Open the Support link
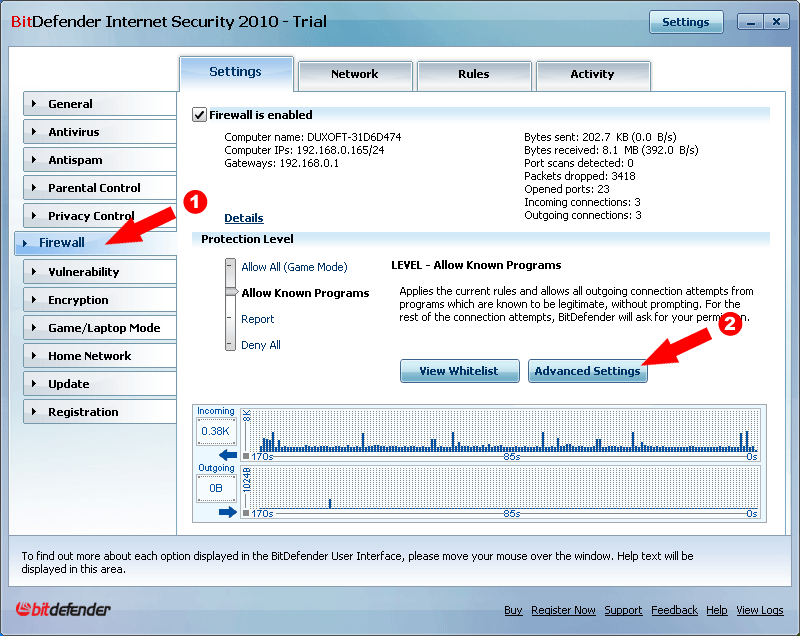This screenshot has height=636, width=800. (623, 610)
